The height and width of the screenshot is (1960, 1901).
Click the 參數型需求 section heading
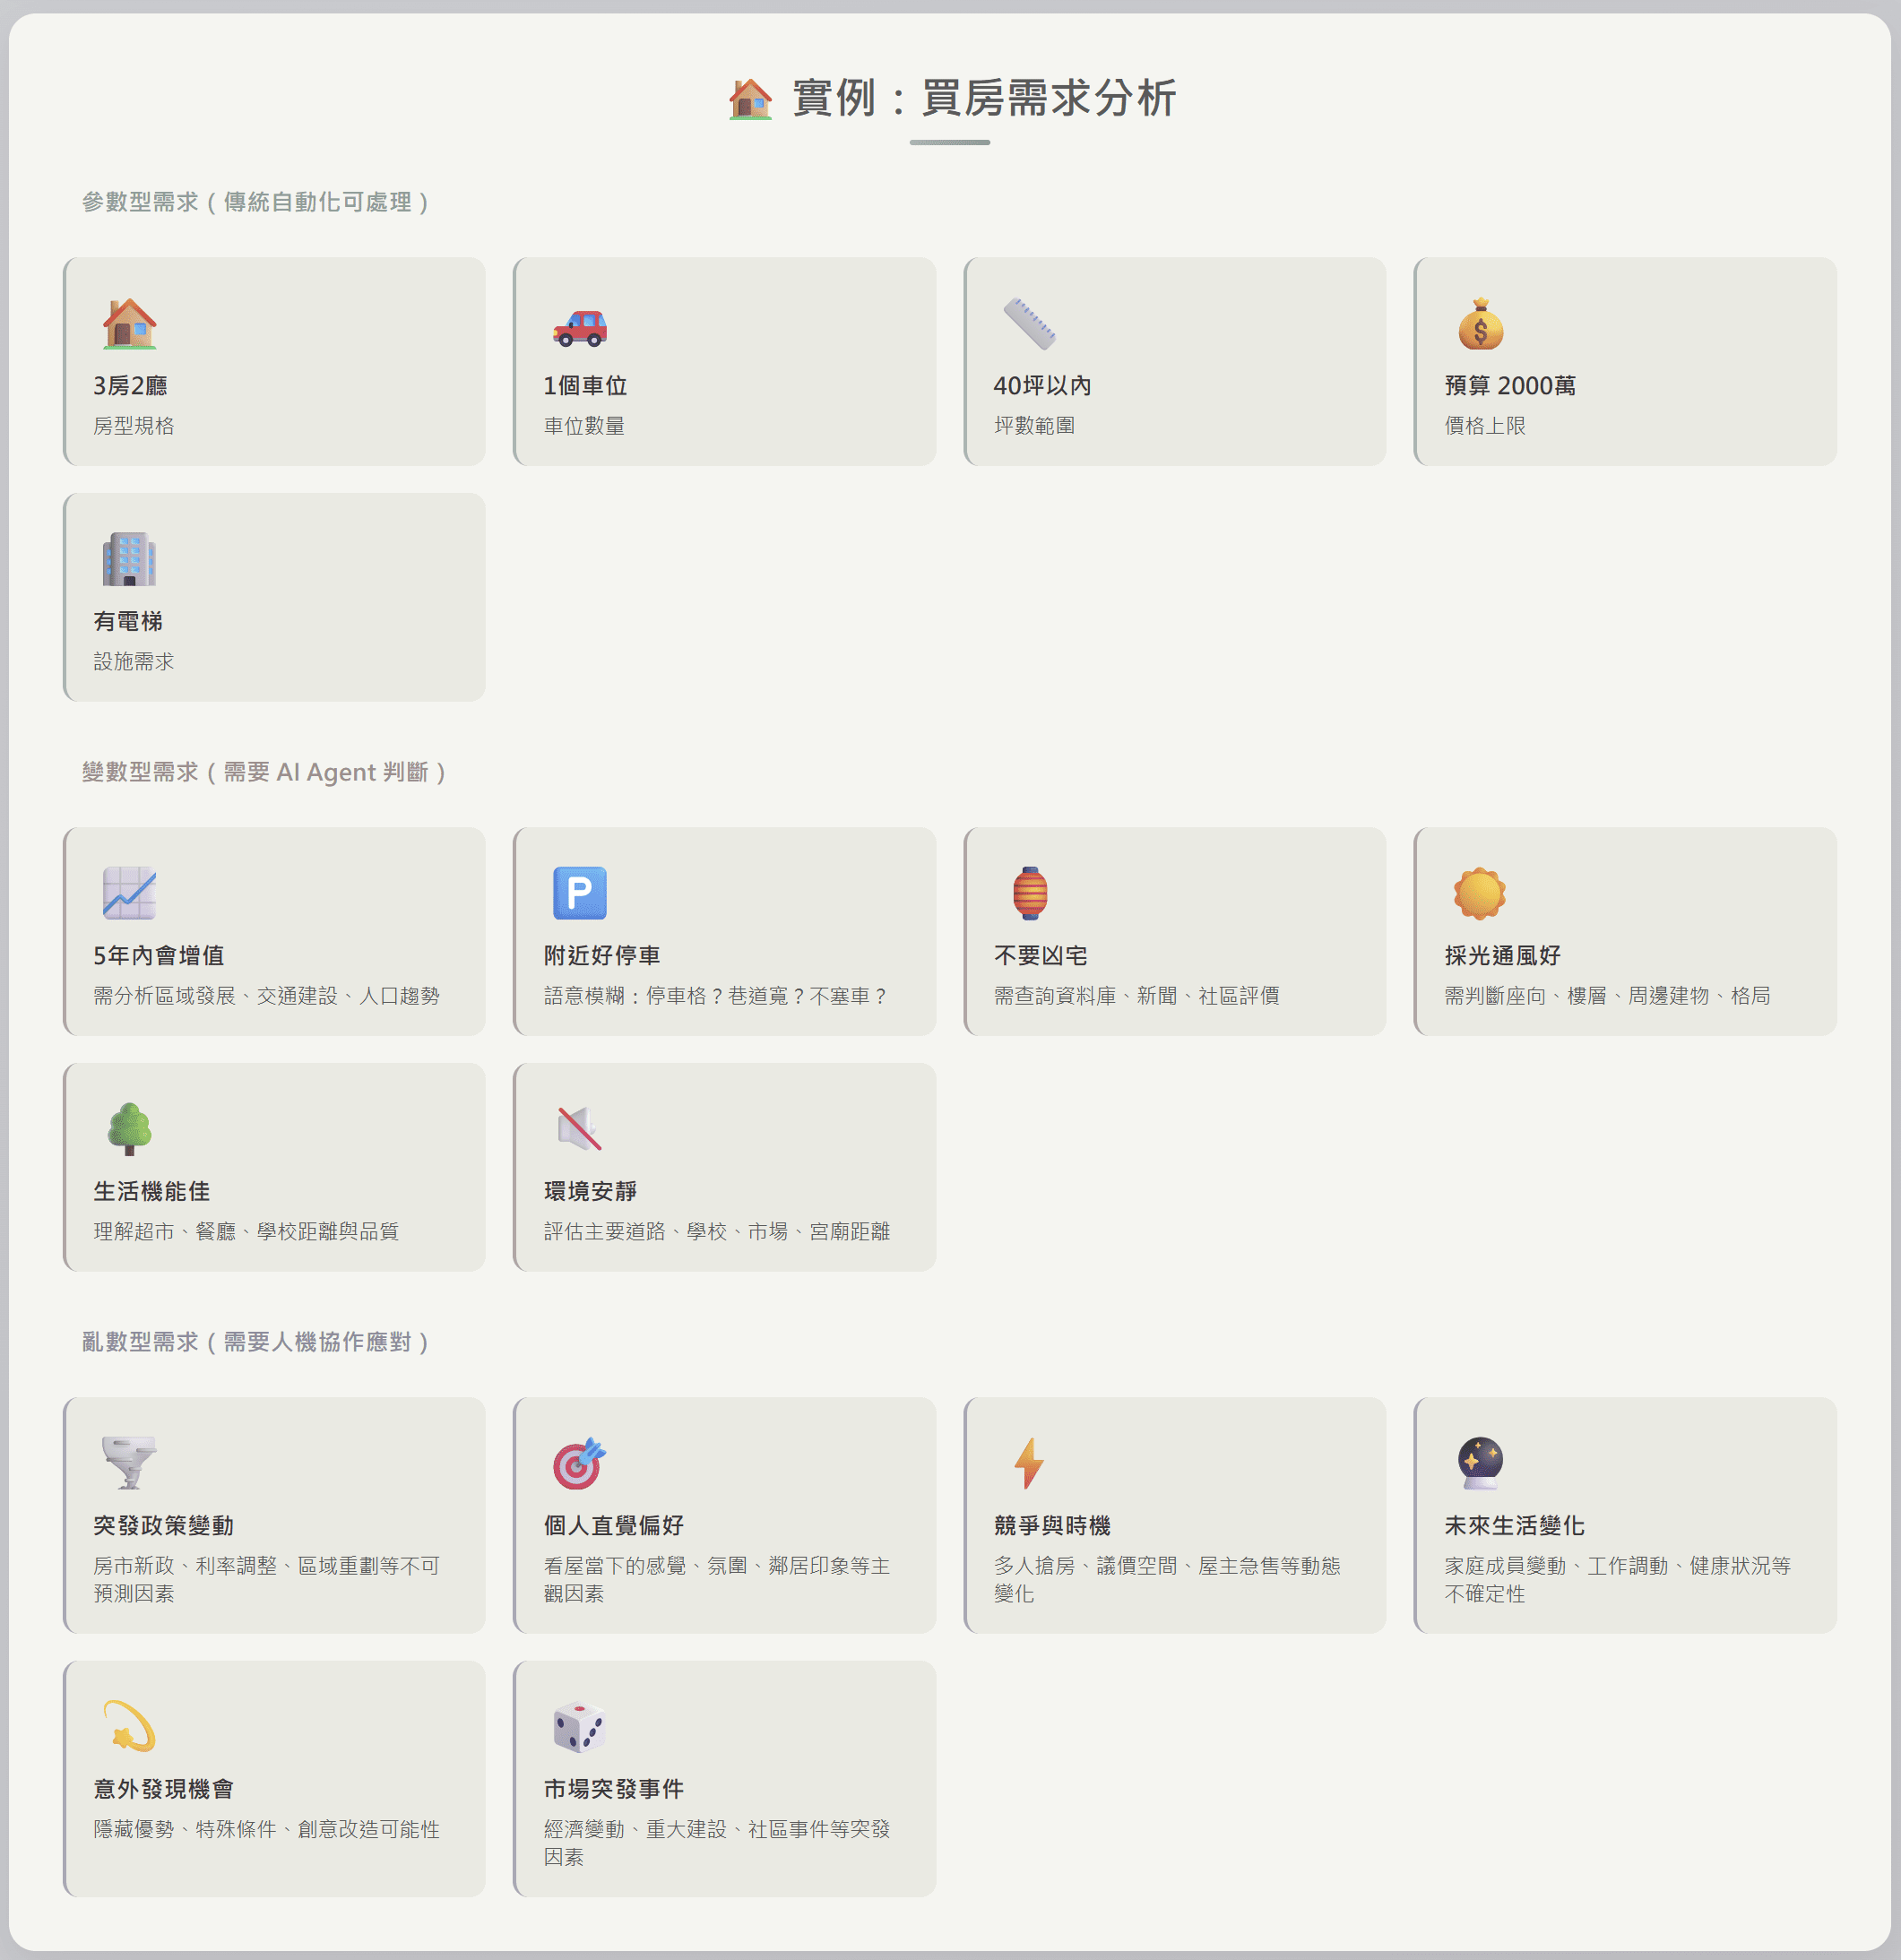tap(256, 202)
